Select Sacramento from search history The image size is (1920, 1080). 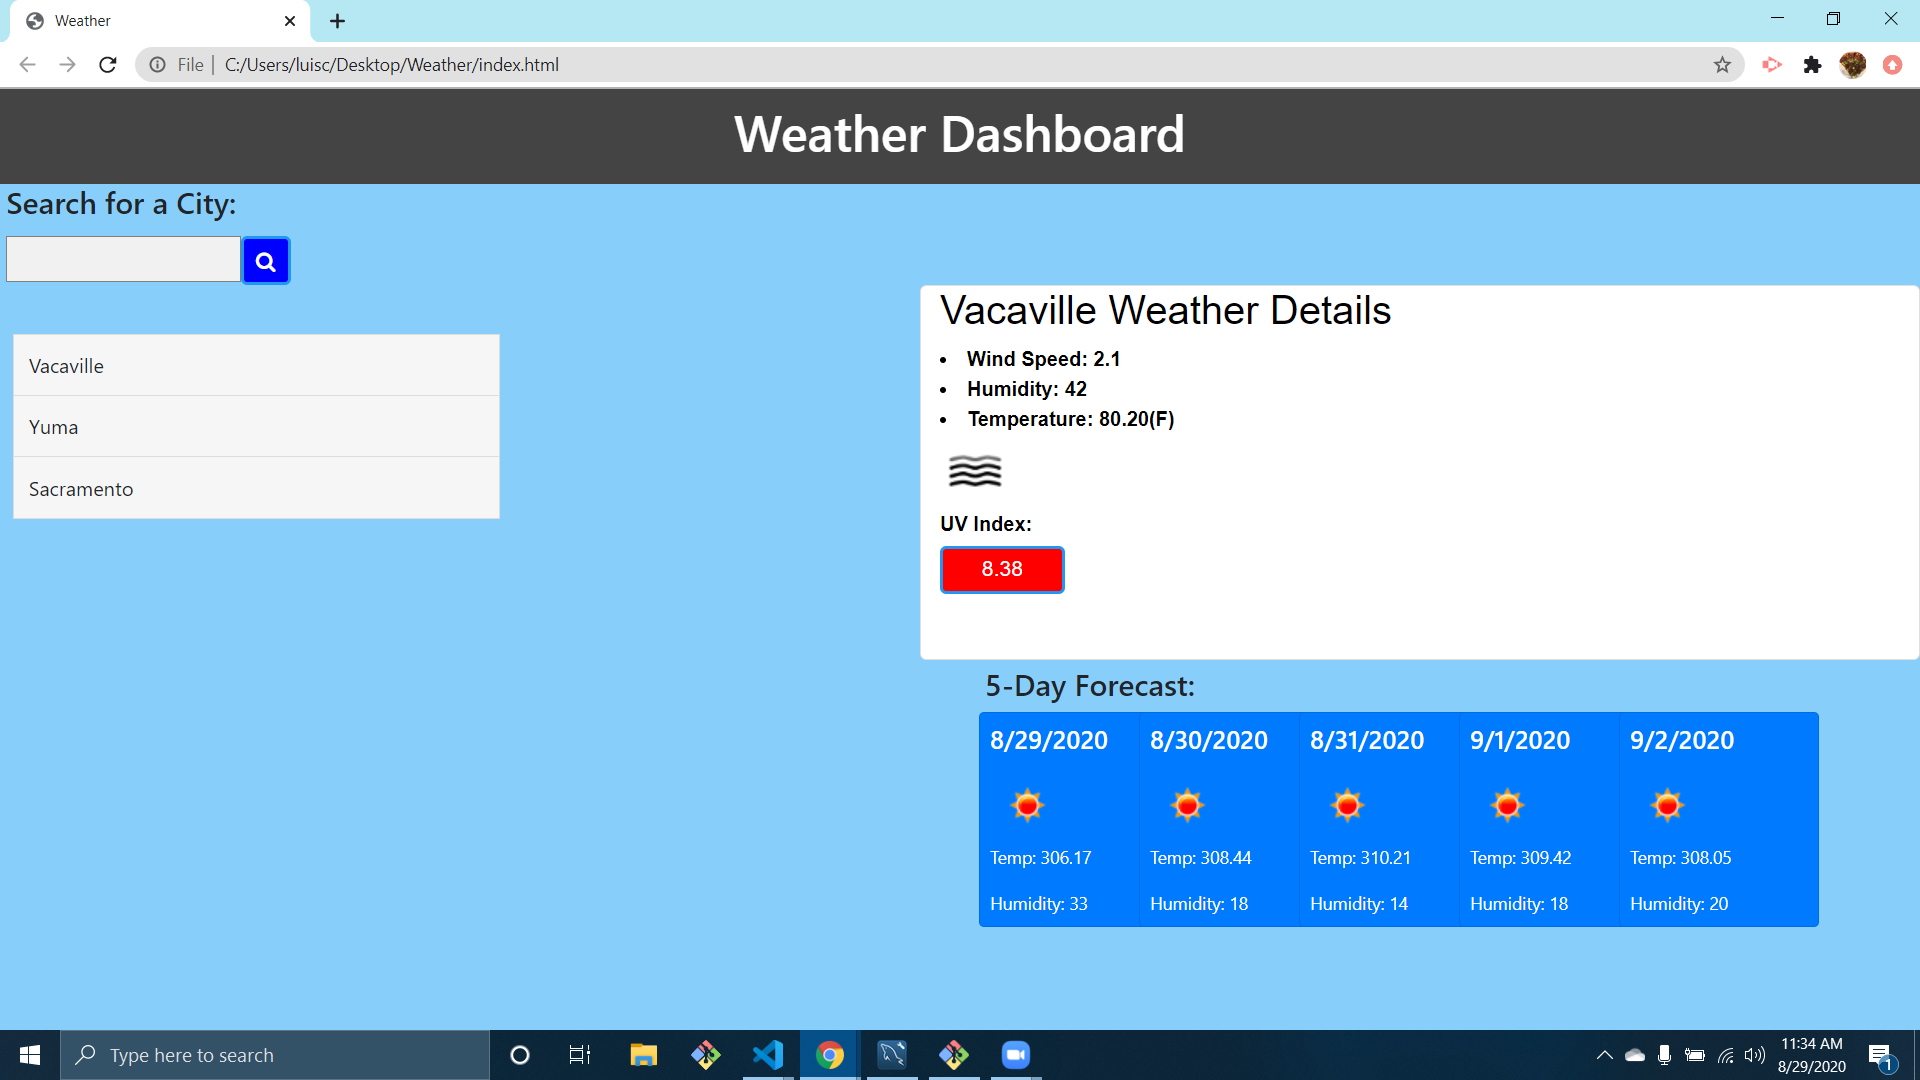tap(256, 489)
